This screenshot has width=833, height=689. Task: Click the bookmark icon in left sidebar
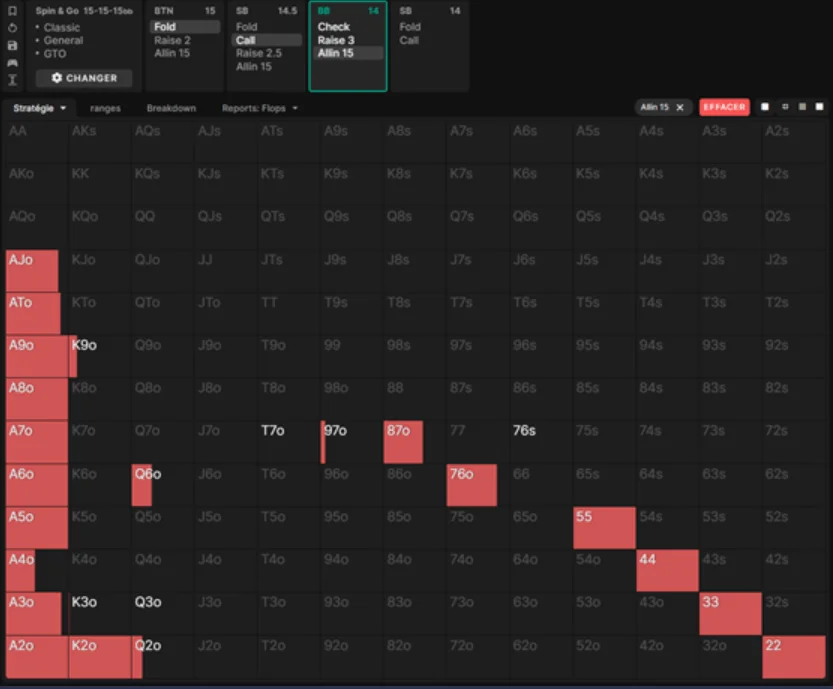pos(12,11)
